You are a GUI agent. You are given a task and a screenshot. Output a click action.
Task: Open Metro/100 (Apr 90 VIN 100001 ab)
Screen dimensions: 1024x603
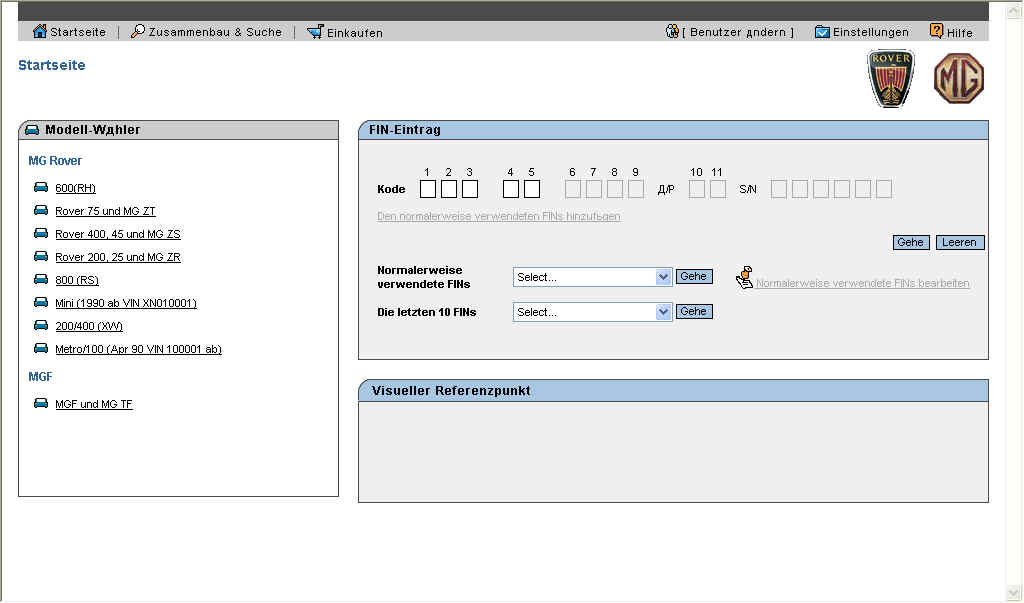tap(138, 349)
